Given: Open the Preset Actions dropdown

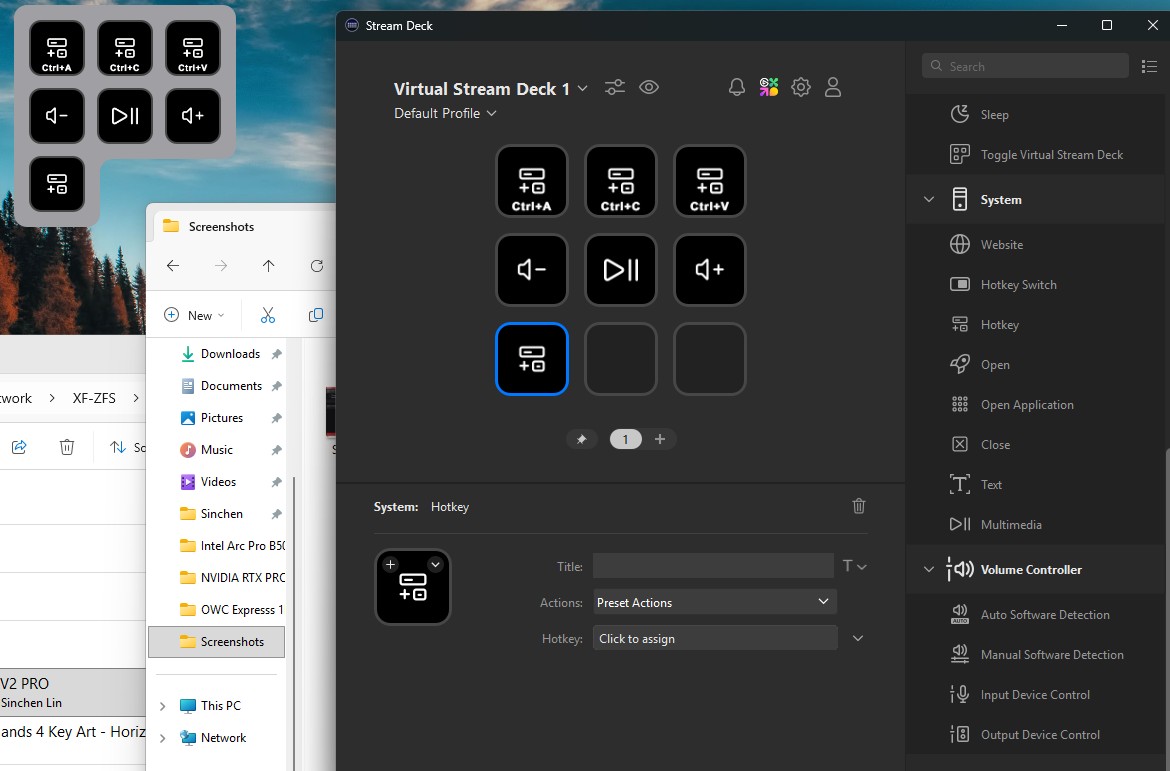Looking at the screenshot, I should [714, 602].
